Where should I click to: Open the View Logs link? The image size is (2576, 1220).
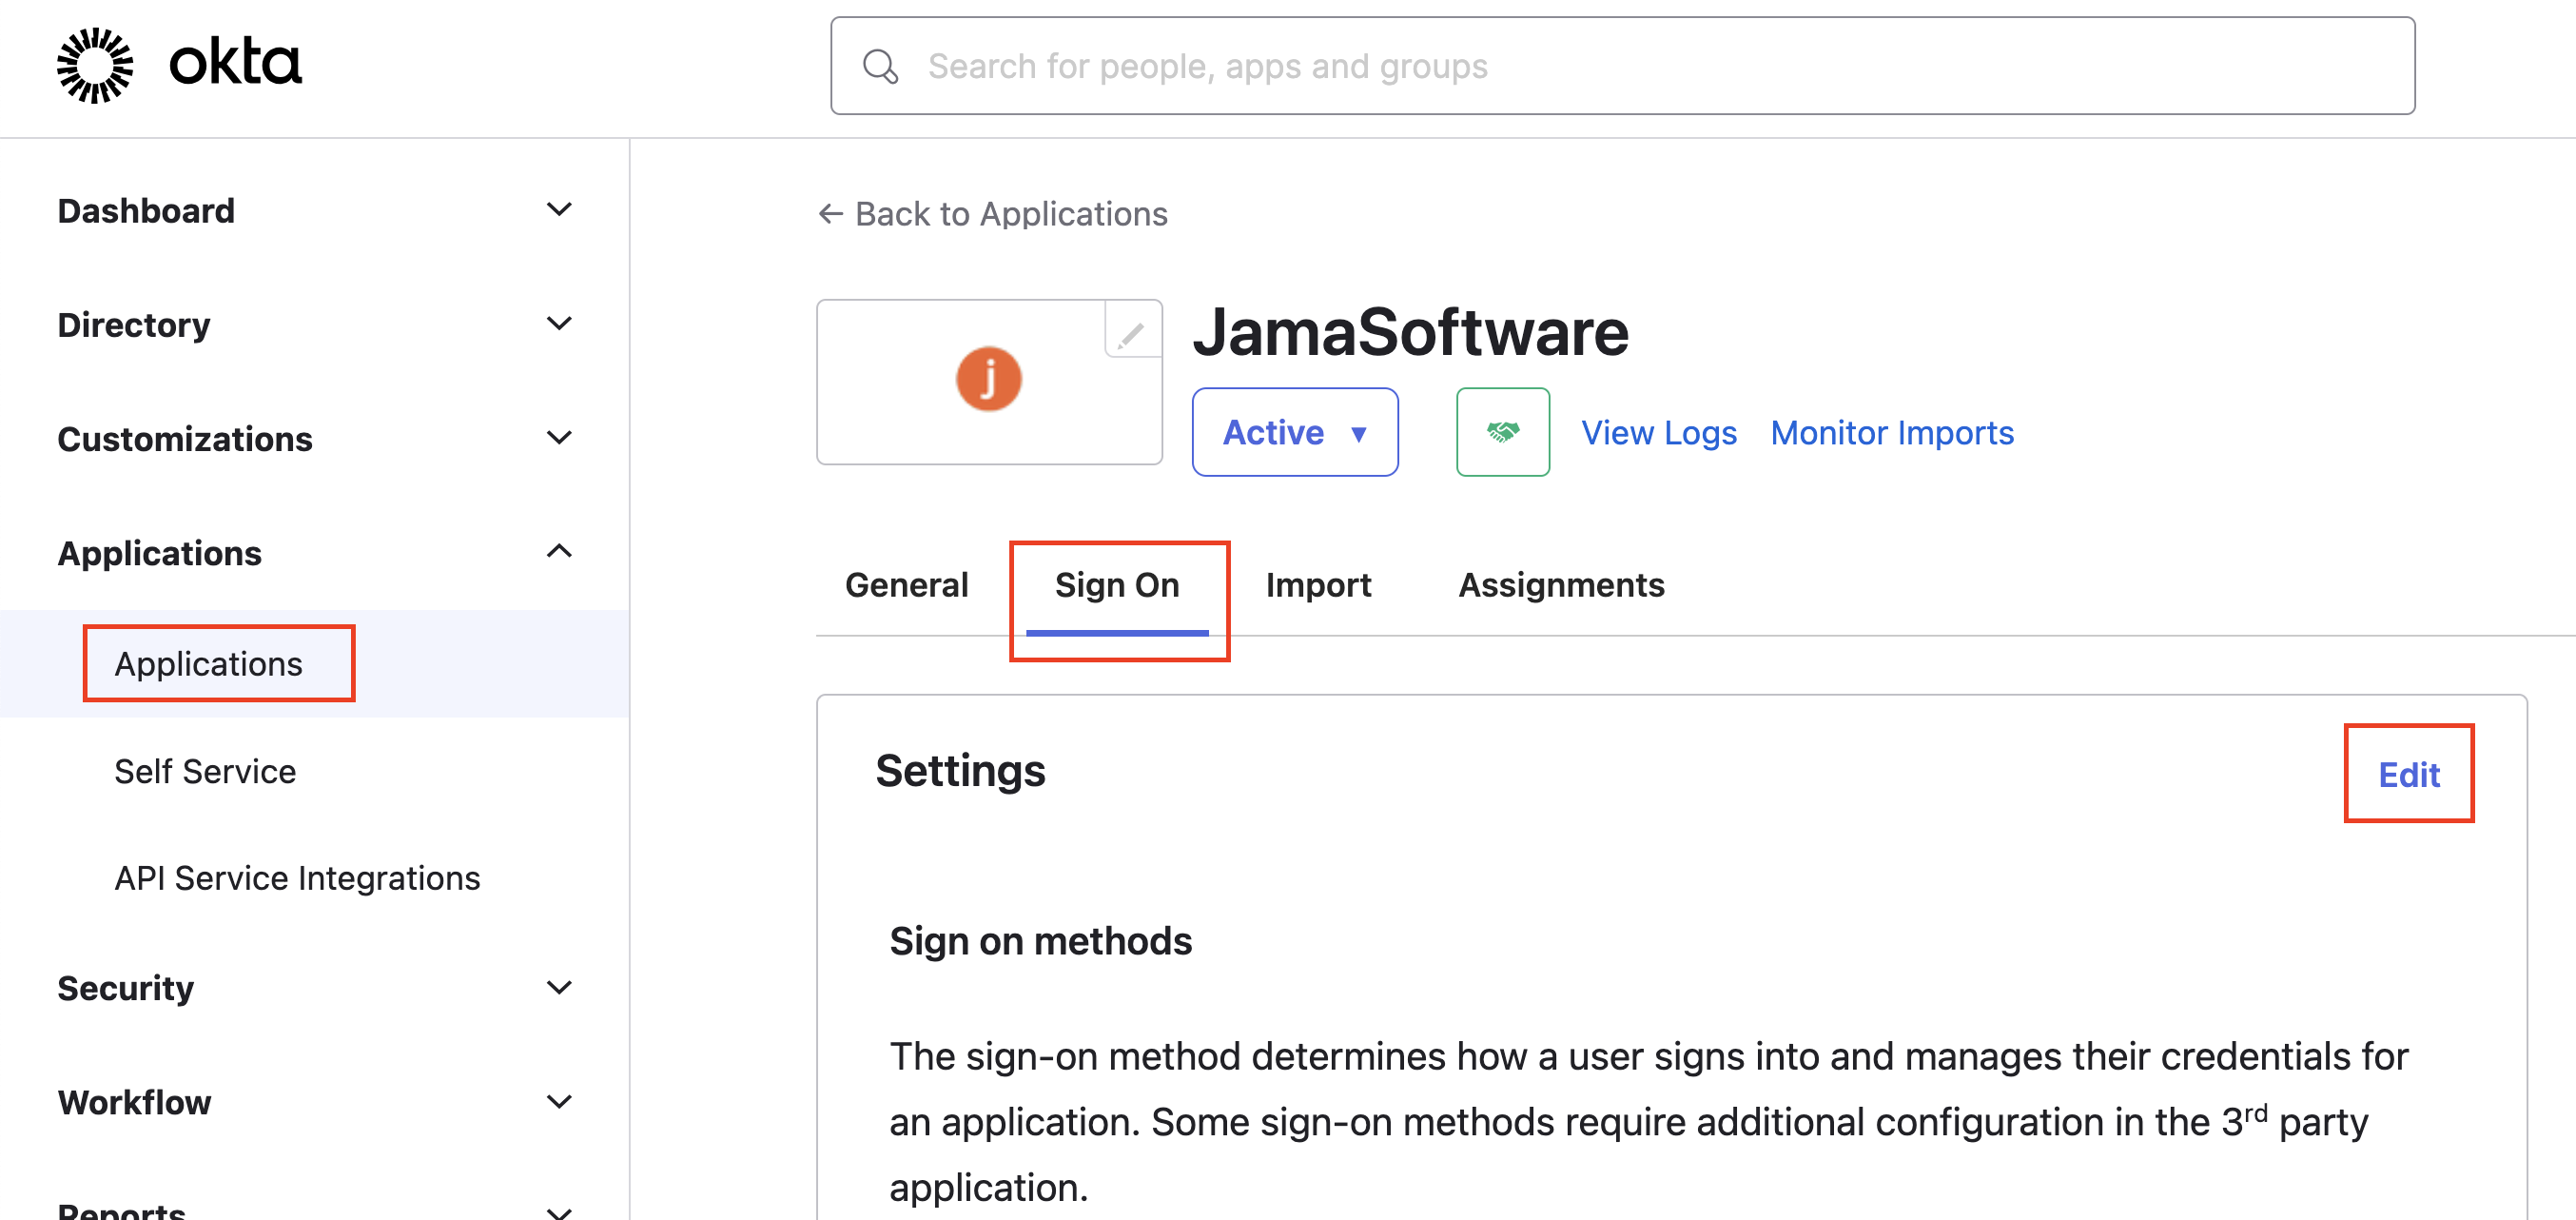(1658, 432)
